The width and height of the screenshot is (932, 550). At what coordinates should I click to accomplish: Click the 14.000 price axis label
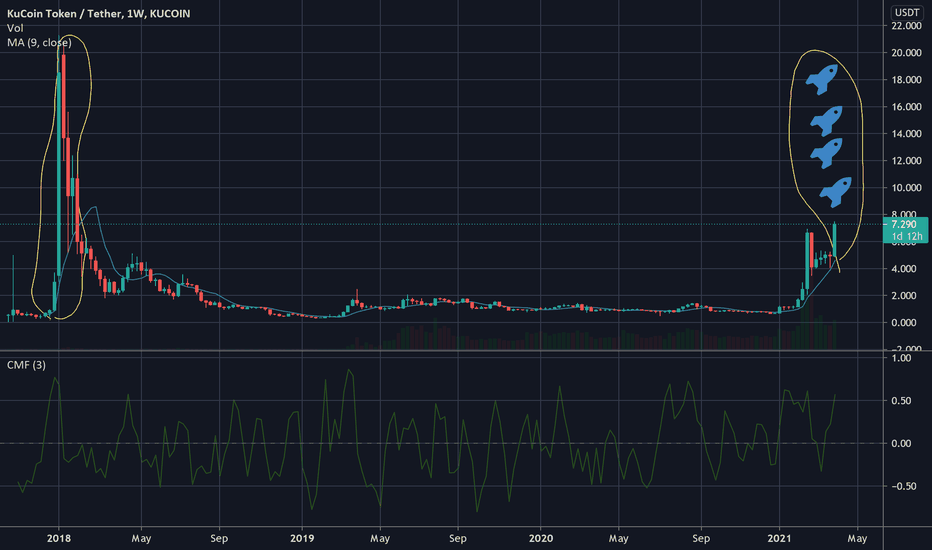906,134
